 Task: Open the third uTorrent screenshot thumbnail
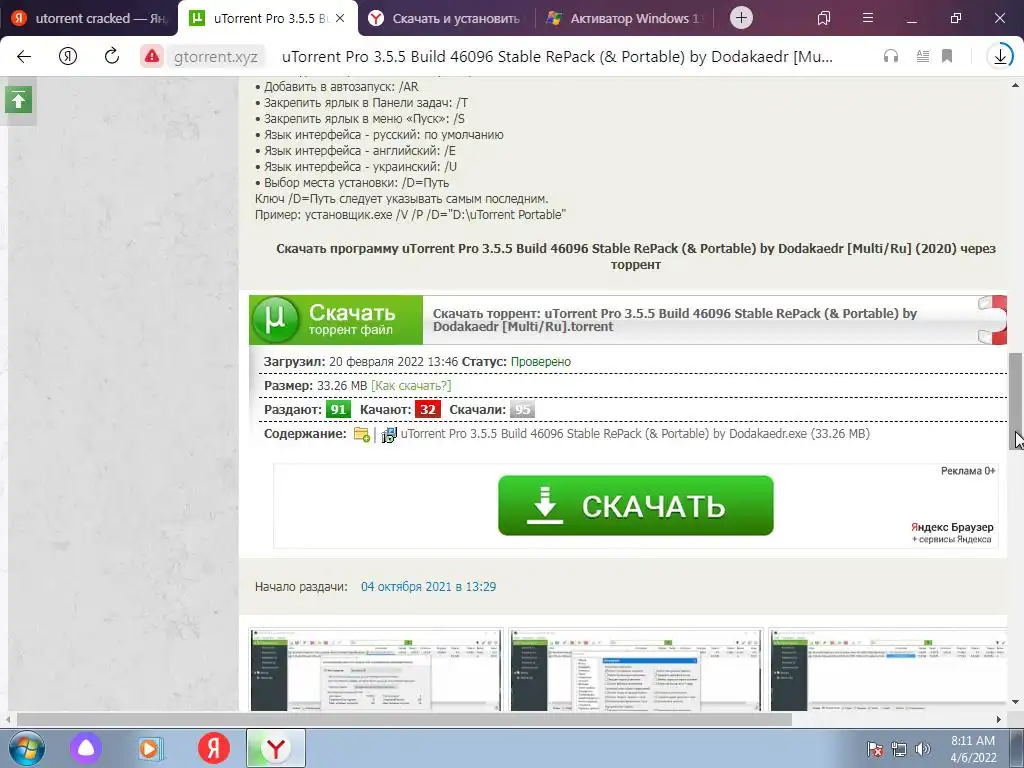[888, 669]
